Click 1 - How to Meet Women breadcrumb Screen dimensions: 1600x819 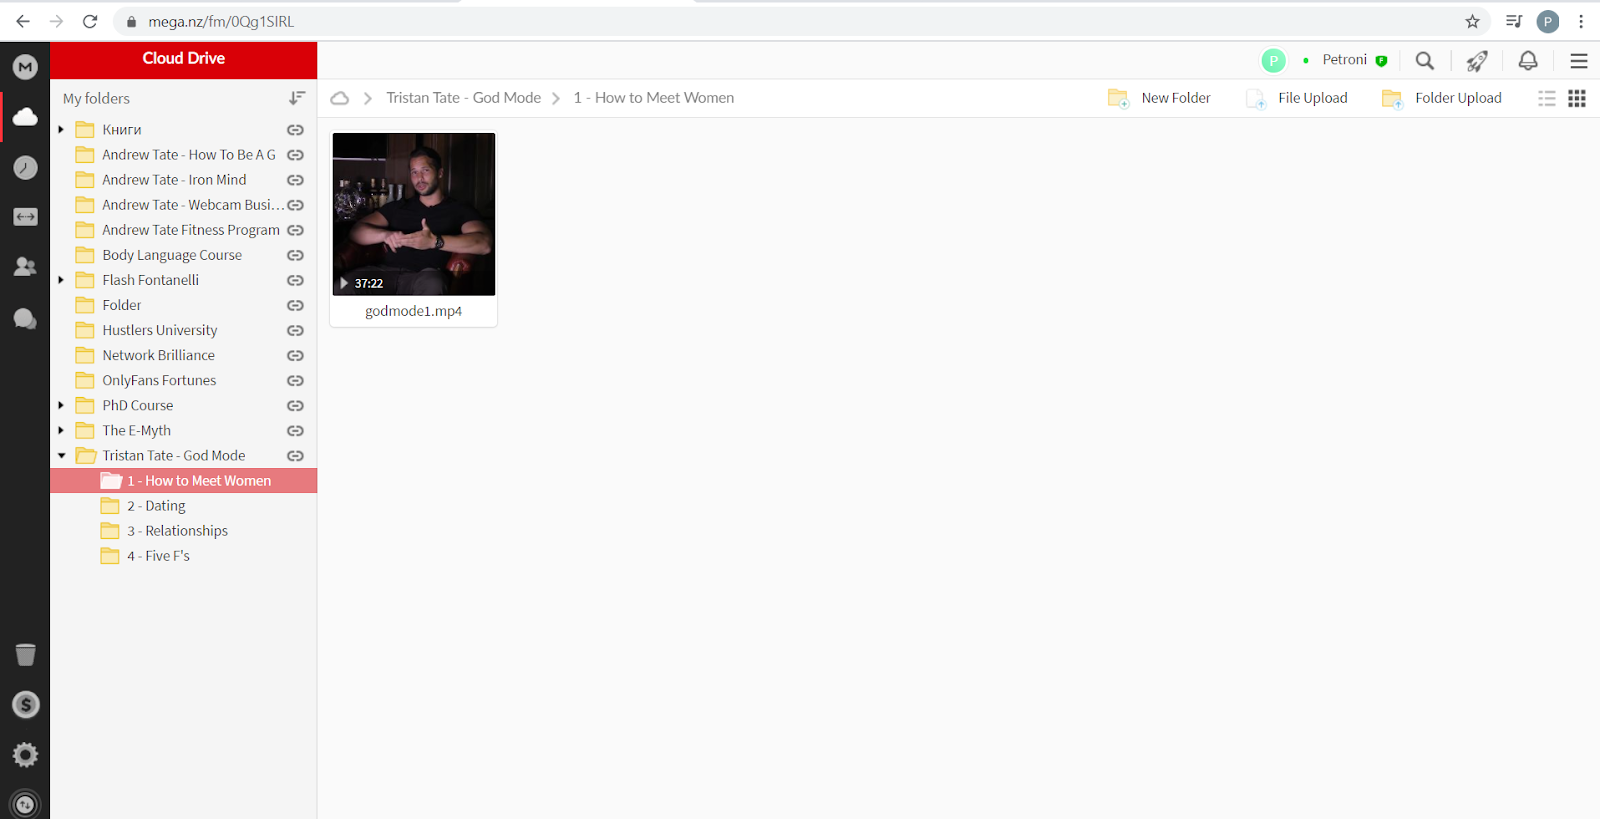pos(653,98)
